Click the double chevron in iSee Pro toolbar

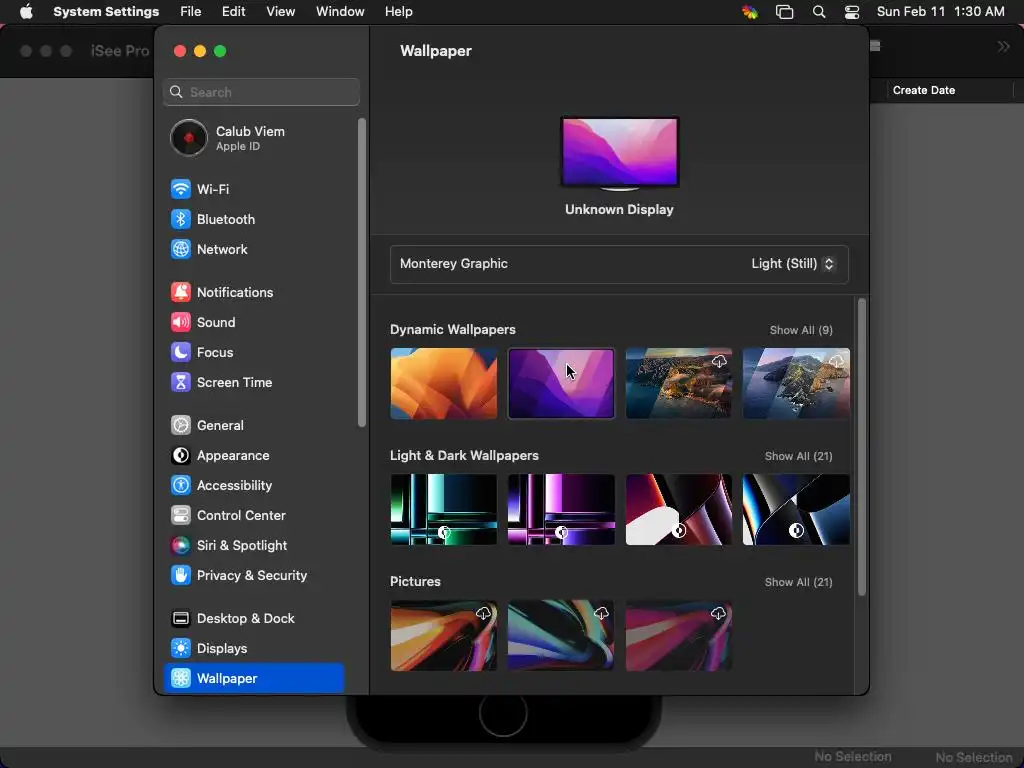pyautogui.click(x=1003, y=46)
